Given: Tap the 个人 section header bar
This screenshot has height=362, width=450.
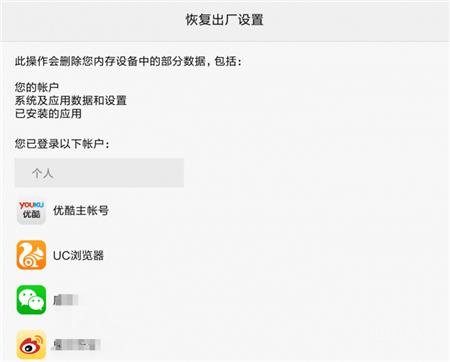Looking at the screenshot, I should (99, 173).
